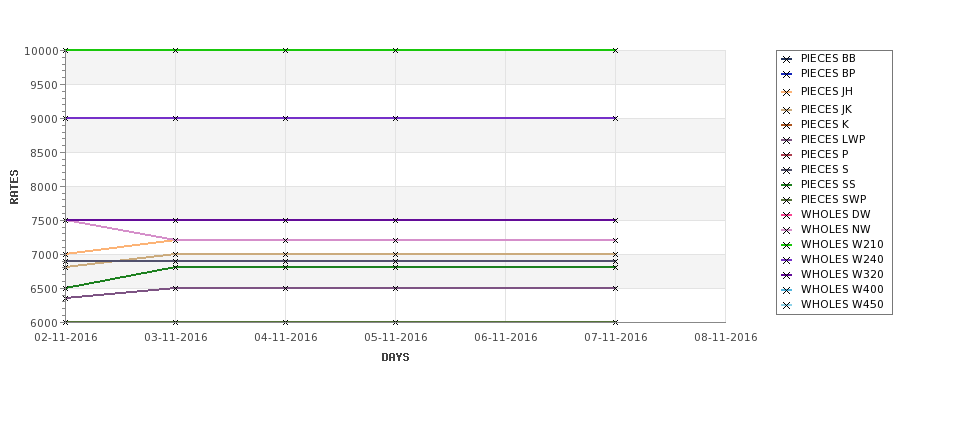
Task: Select the WHOLES W320 legend label
Action: [x=842, y=274]
